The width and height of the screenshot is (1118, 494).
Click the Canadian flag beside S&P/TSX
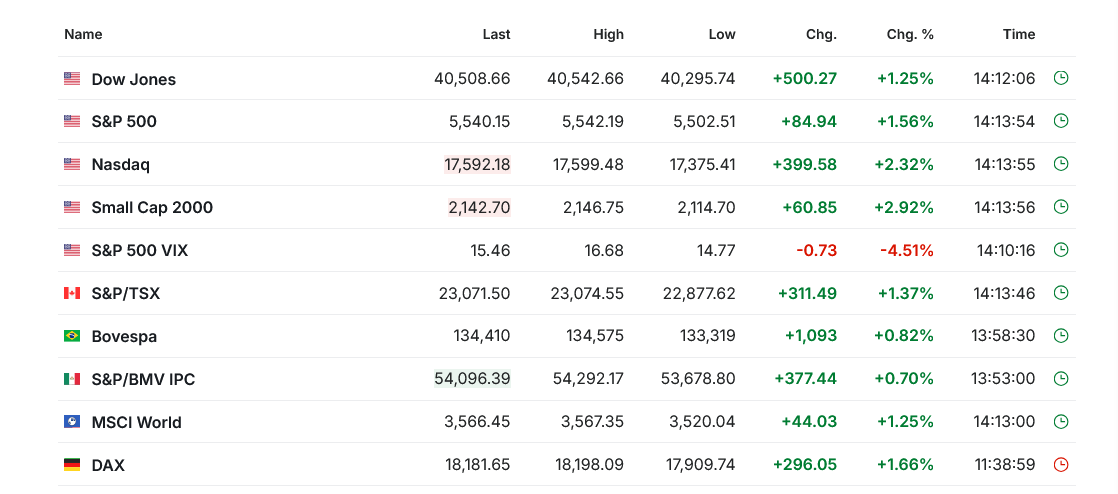(72, 293)
